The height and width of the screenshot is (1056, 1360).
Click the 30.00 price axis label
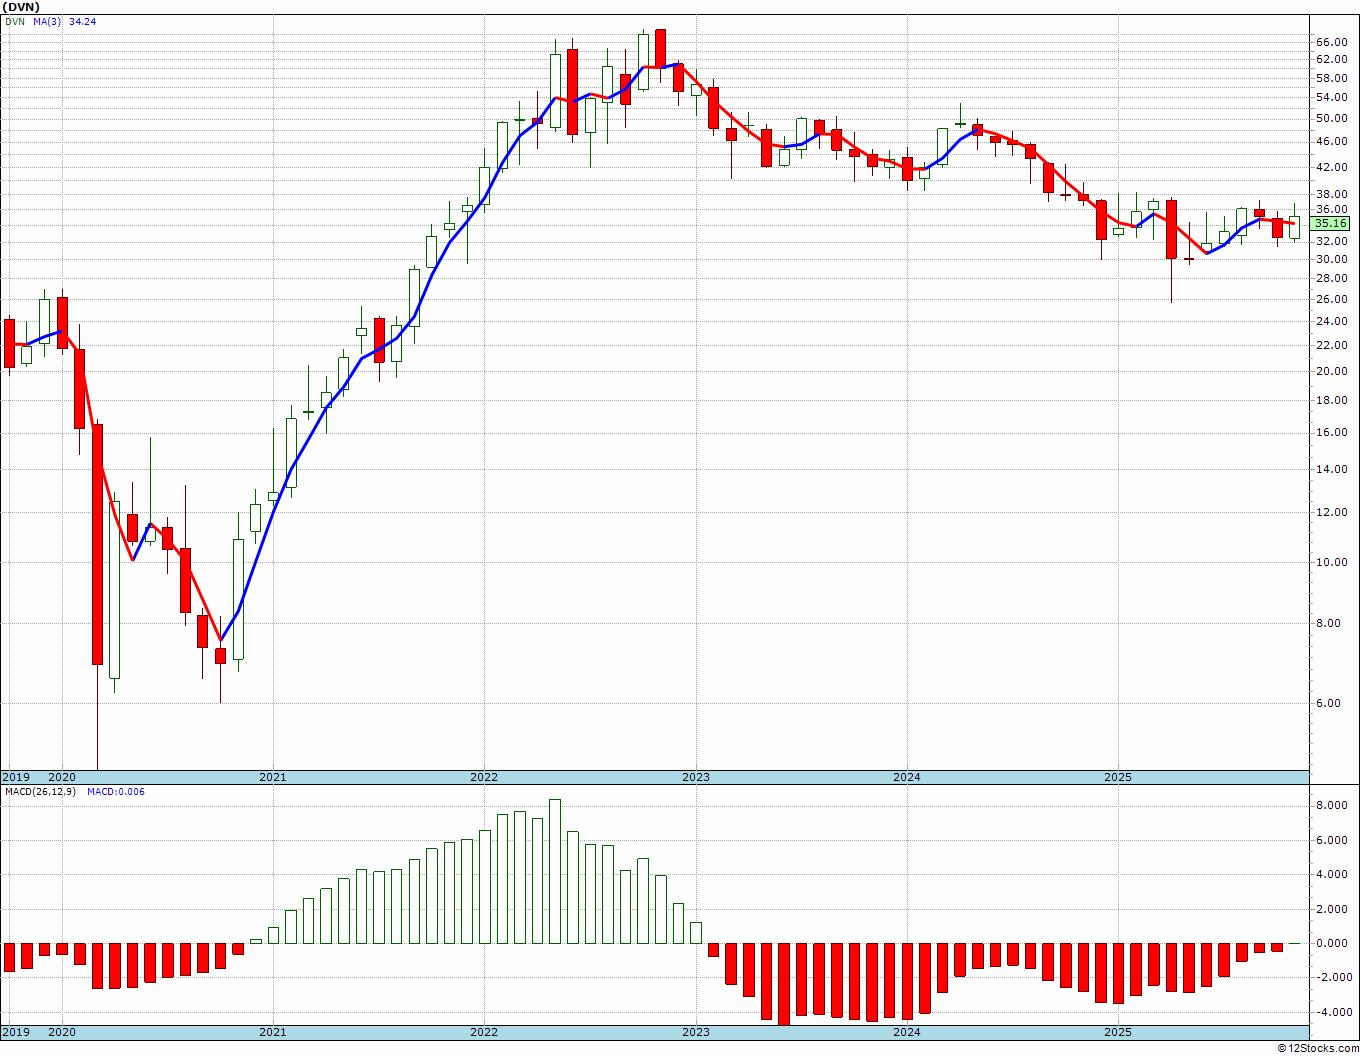point(1331,259)
